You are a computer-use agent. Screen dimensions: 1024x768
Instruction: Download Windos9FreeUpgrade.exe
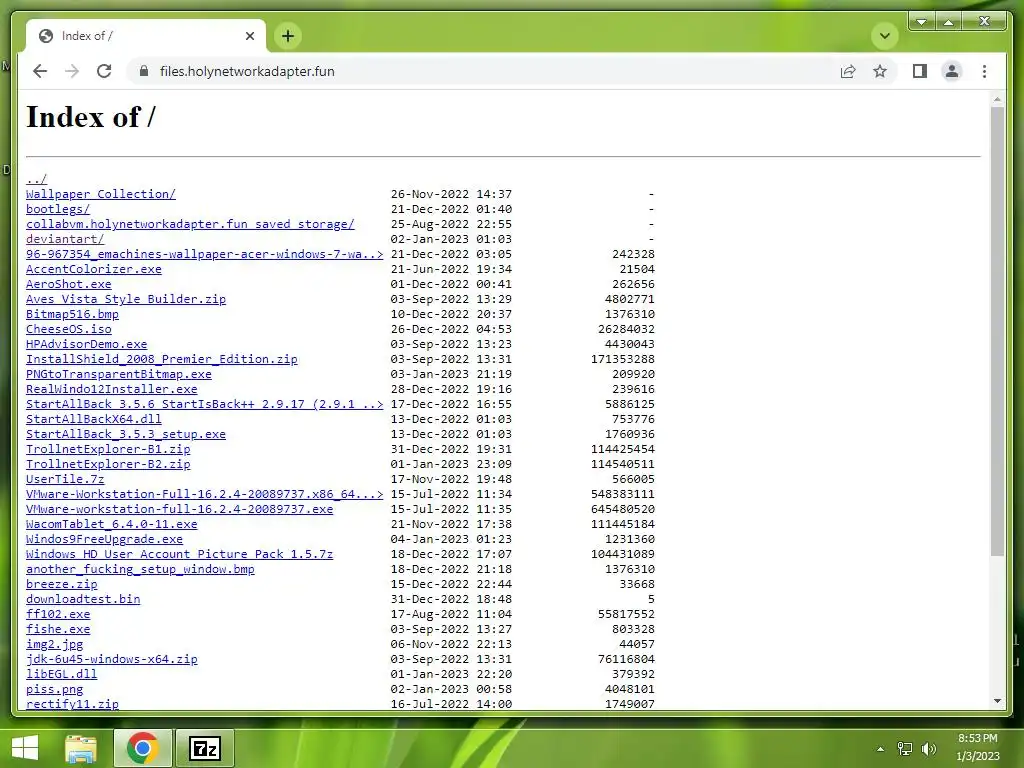[x=104, y=539]
